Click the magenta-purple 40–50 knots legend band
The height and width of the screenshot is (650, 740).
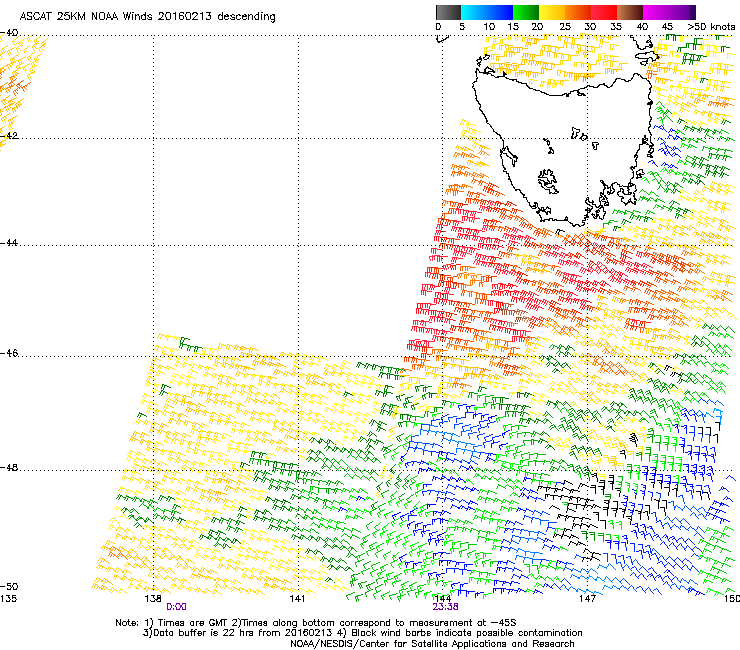pos(669,12)
